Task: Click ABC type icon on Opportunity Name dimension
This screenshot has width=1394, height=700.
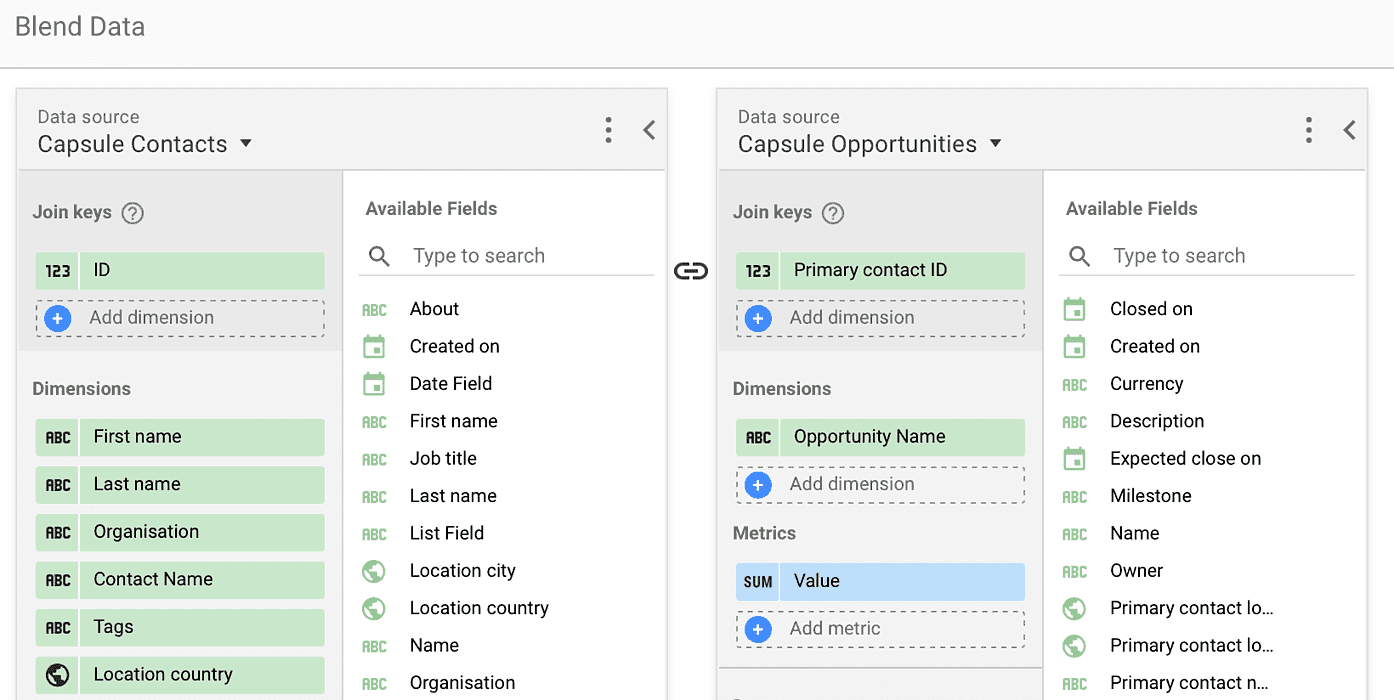Action: coord(758,437)
